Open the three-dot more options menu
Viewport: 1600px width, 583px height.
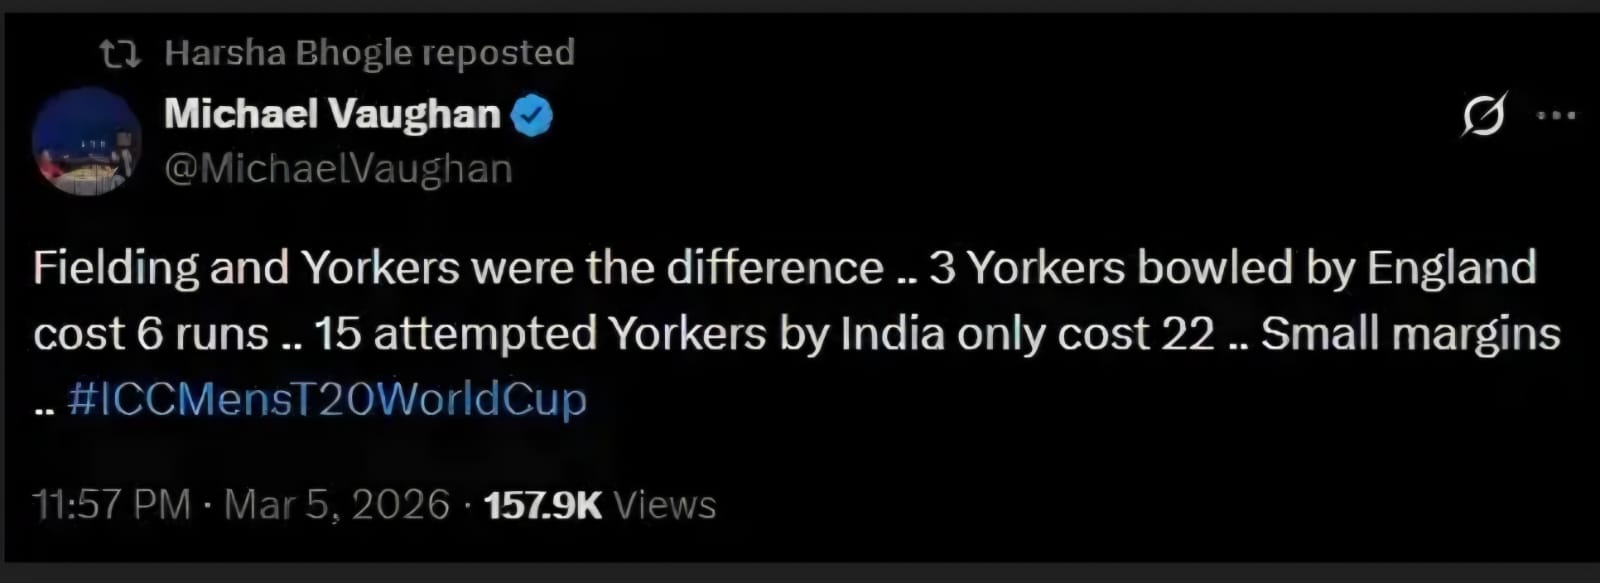point(1556,115)
